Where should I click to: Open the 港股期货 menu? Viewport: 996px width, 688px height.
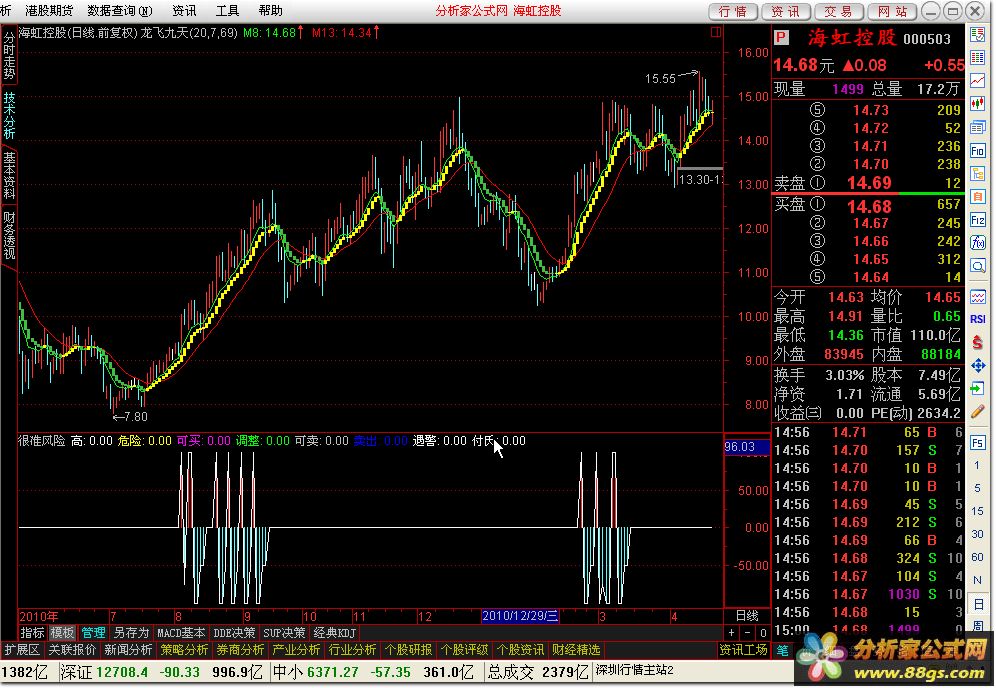point(49,11)
